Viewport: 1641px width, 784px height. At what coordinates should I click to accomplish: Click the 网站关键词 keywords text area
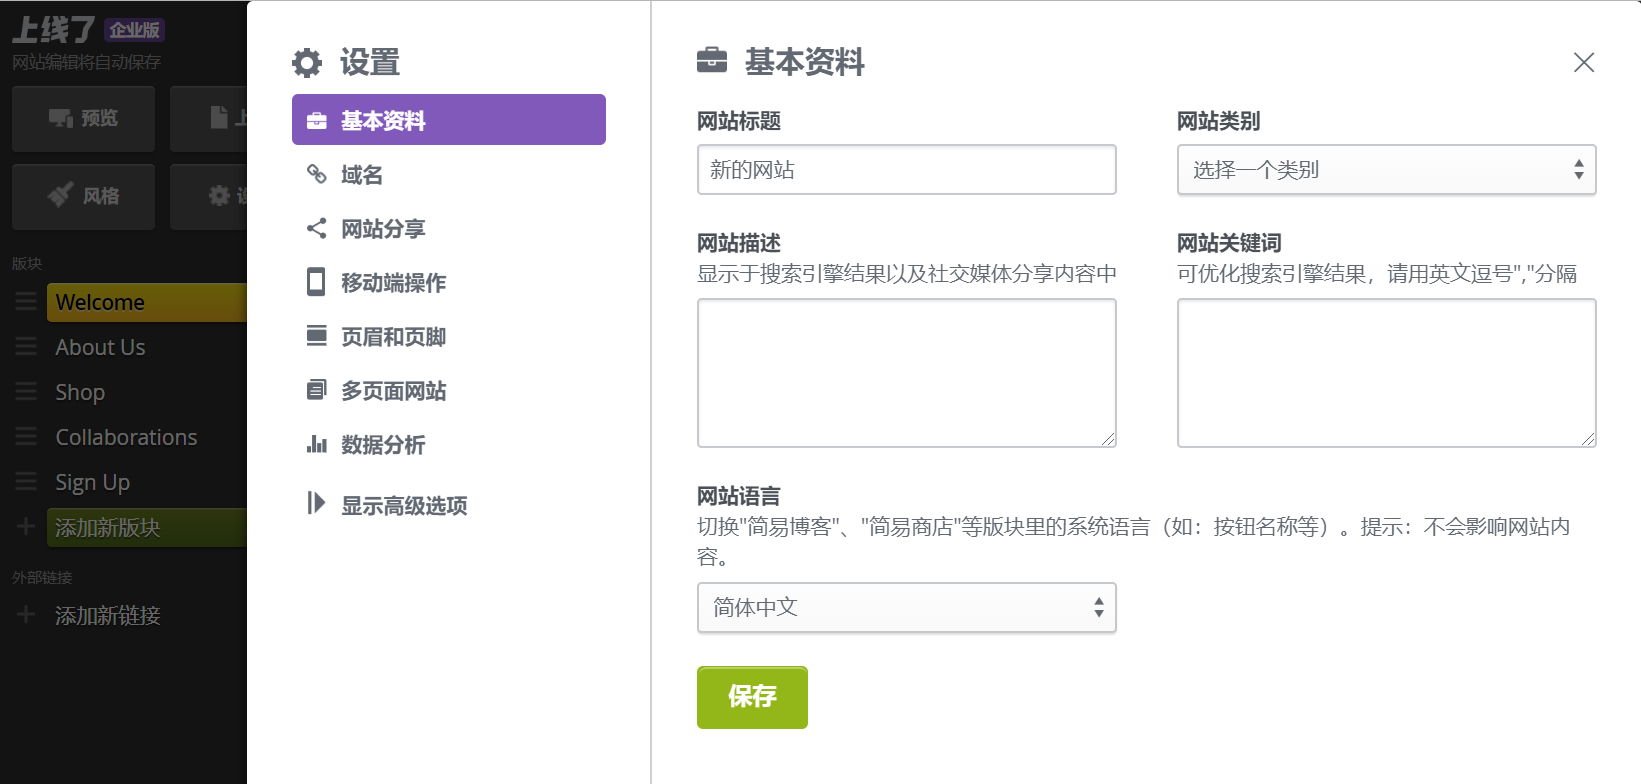tap(1386, 372)
